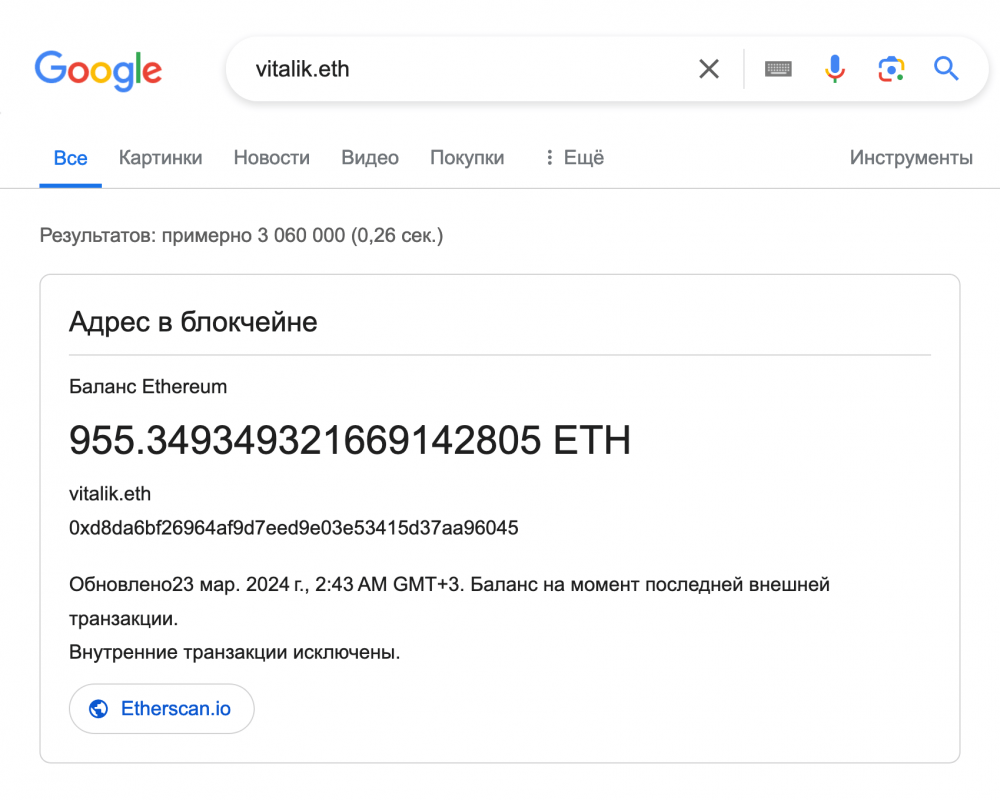Image resolution: width=1000 pixels, height=800 pixels.
Task: Click the three-dot icon next to Ещё
Action: [x=549, y=158]
